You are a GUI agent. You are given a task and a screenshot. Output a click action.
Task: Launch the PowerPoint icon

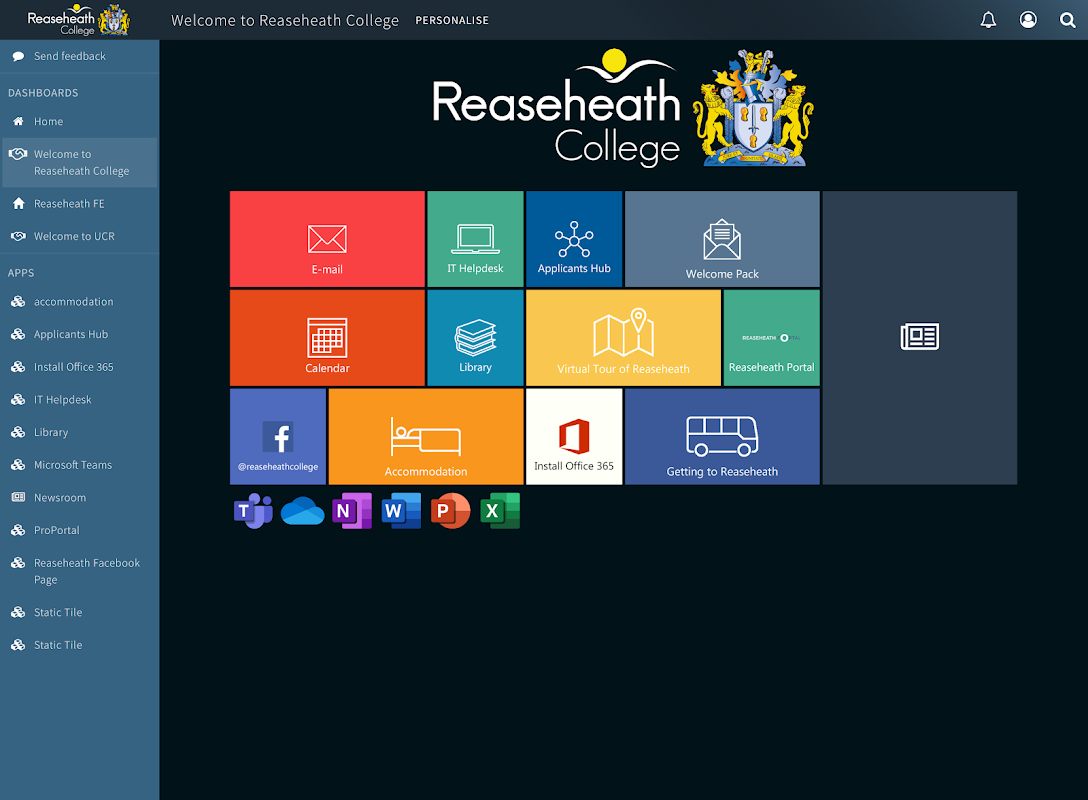450,511
